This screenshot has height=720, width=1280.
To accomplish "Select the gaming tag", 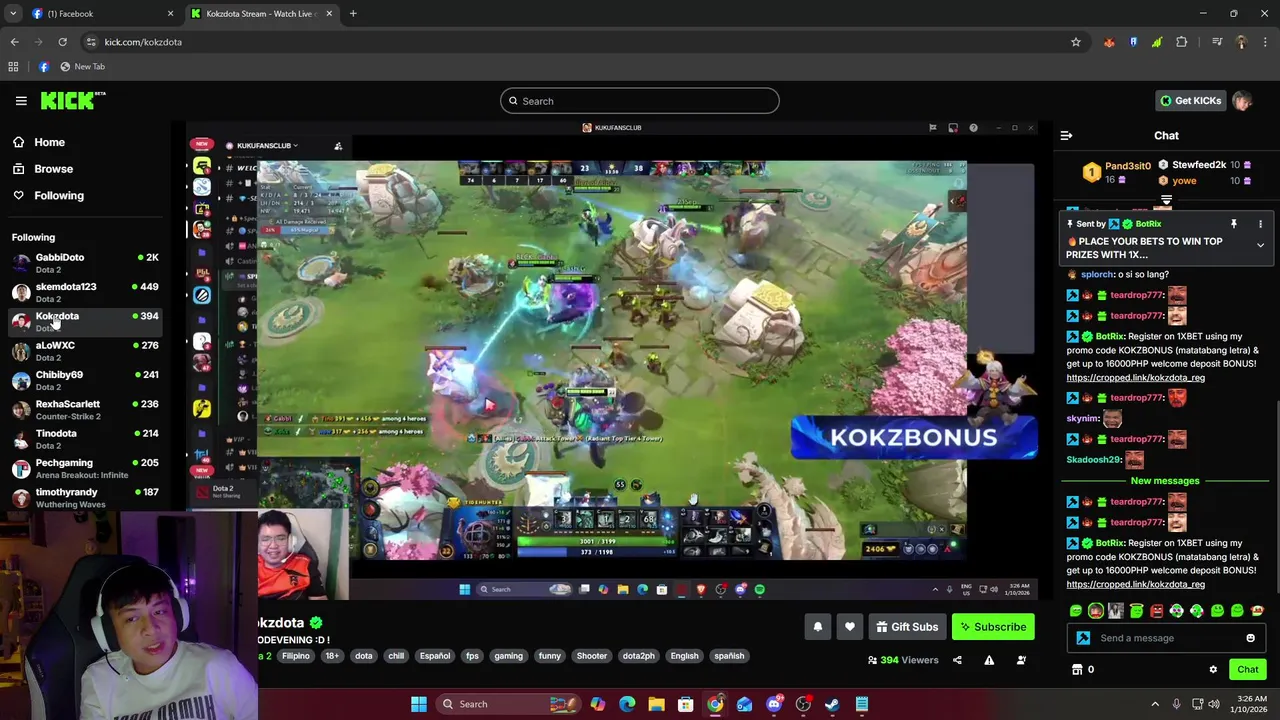I will point(508,656).
